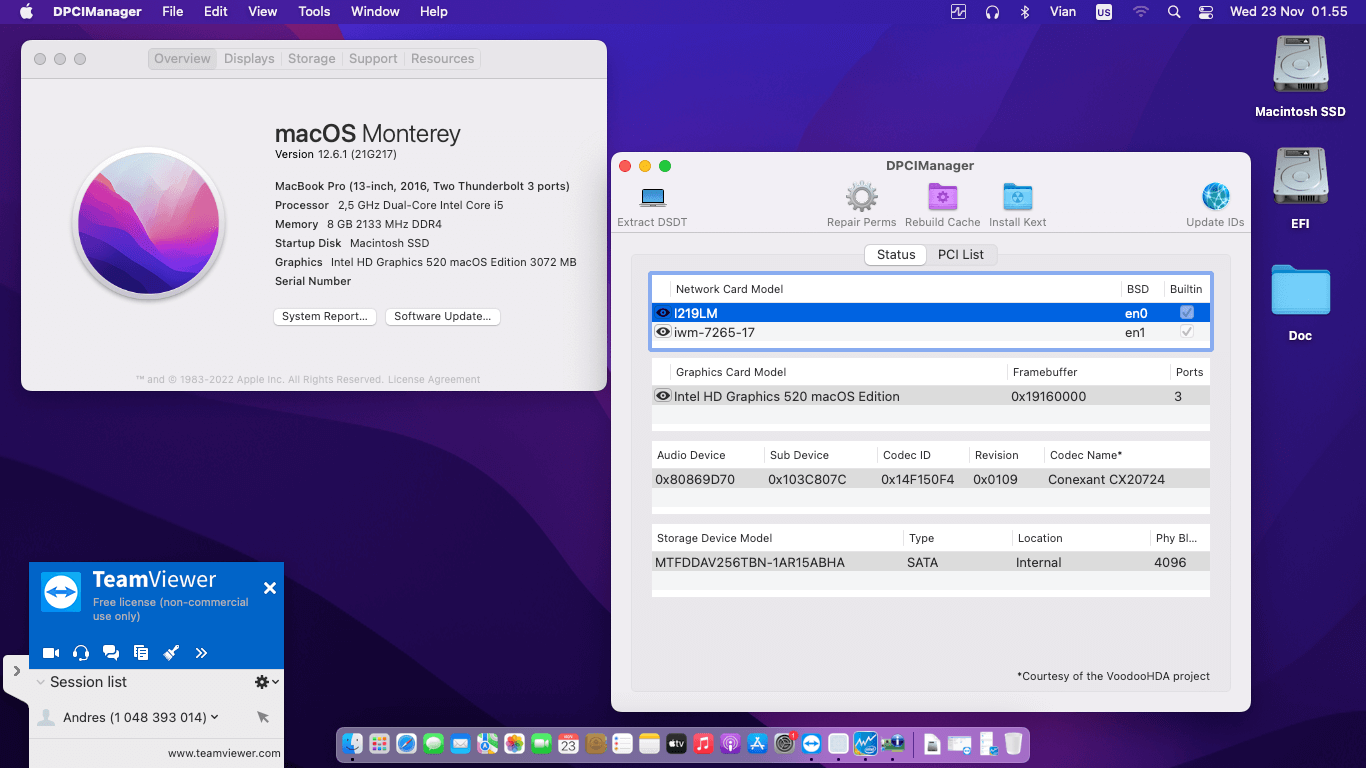Open Install Kext via its toolbar icon

(x=1017, y=198)
